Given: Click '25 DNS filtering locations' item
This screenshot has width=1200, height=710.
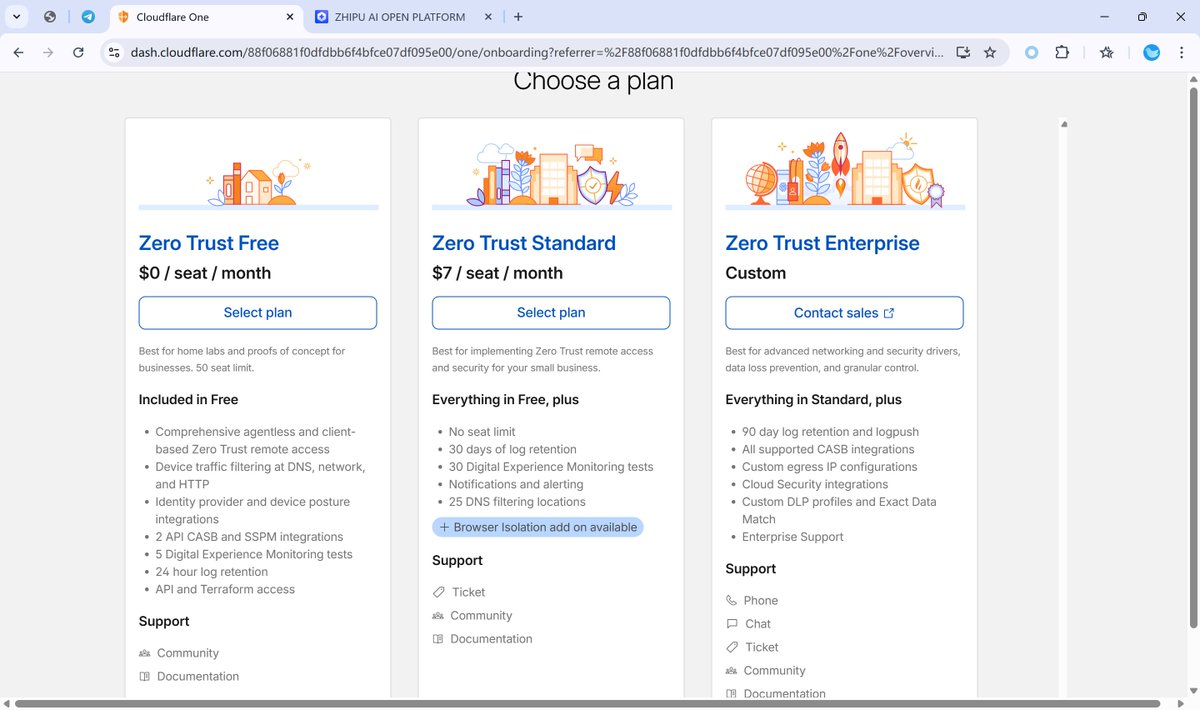Looking at the screenshot, I should (517, 502).
